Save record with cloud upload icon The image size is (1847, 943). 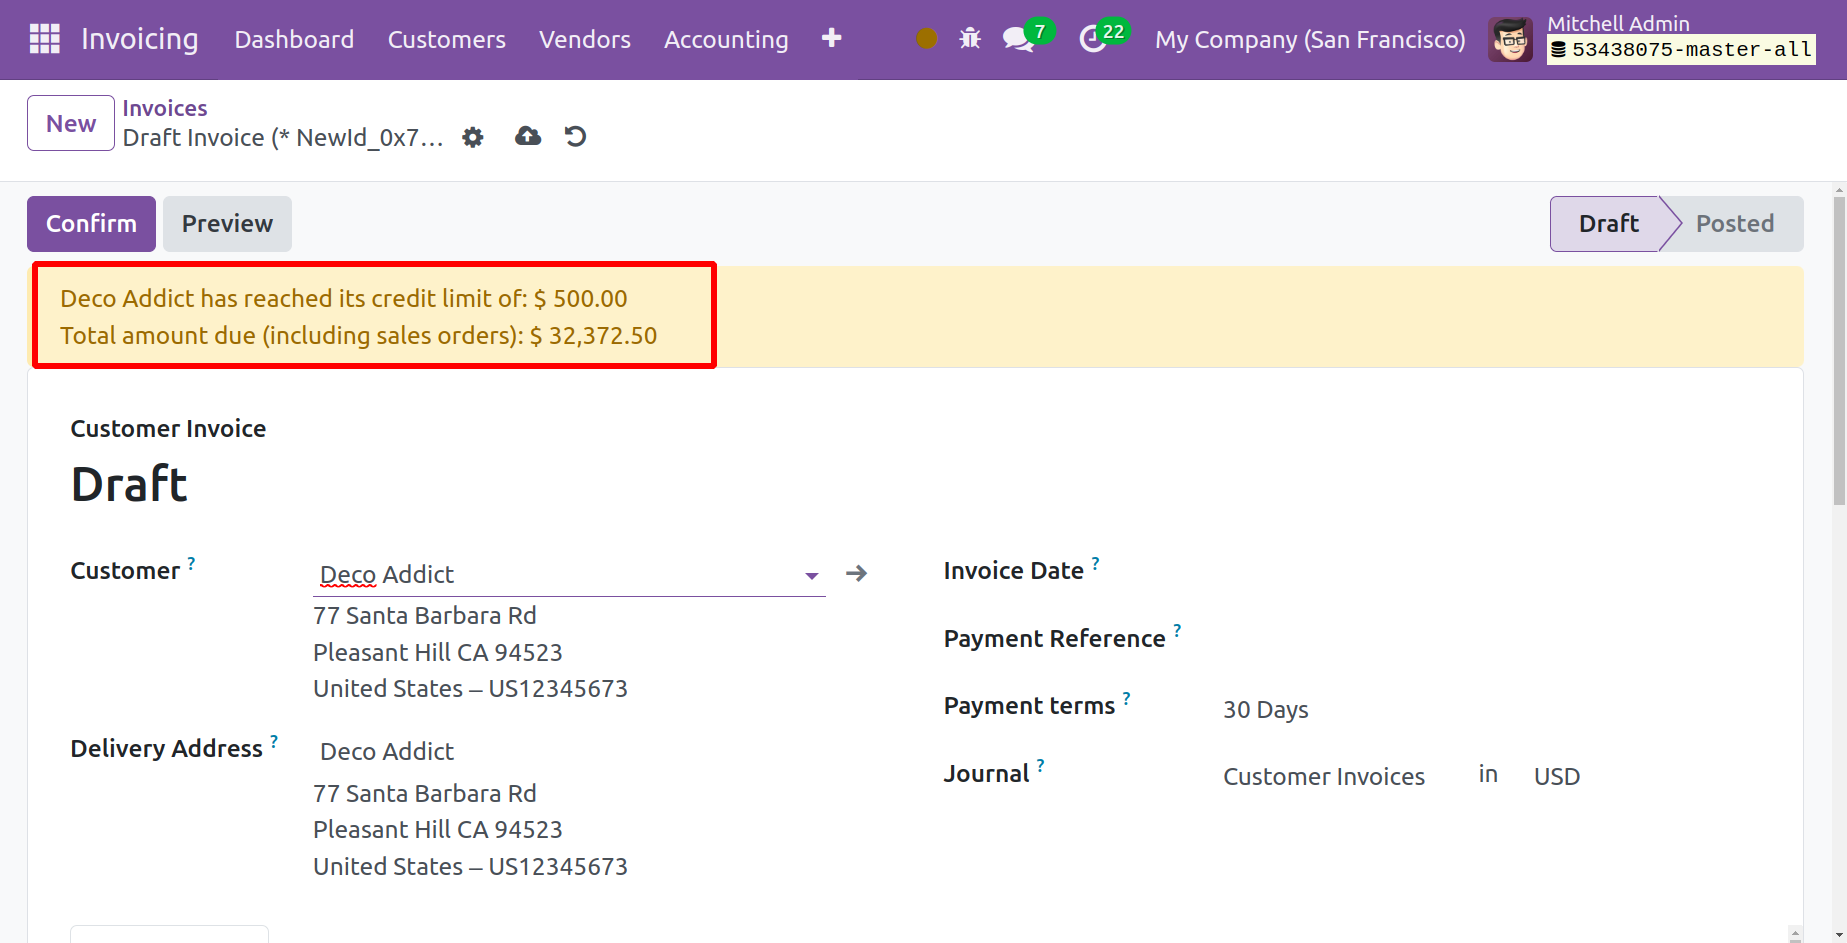click(528, 136)
